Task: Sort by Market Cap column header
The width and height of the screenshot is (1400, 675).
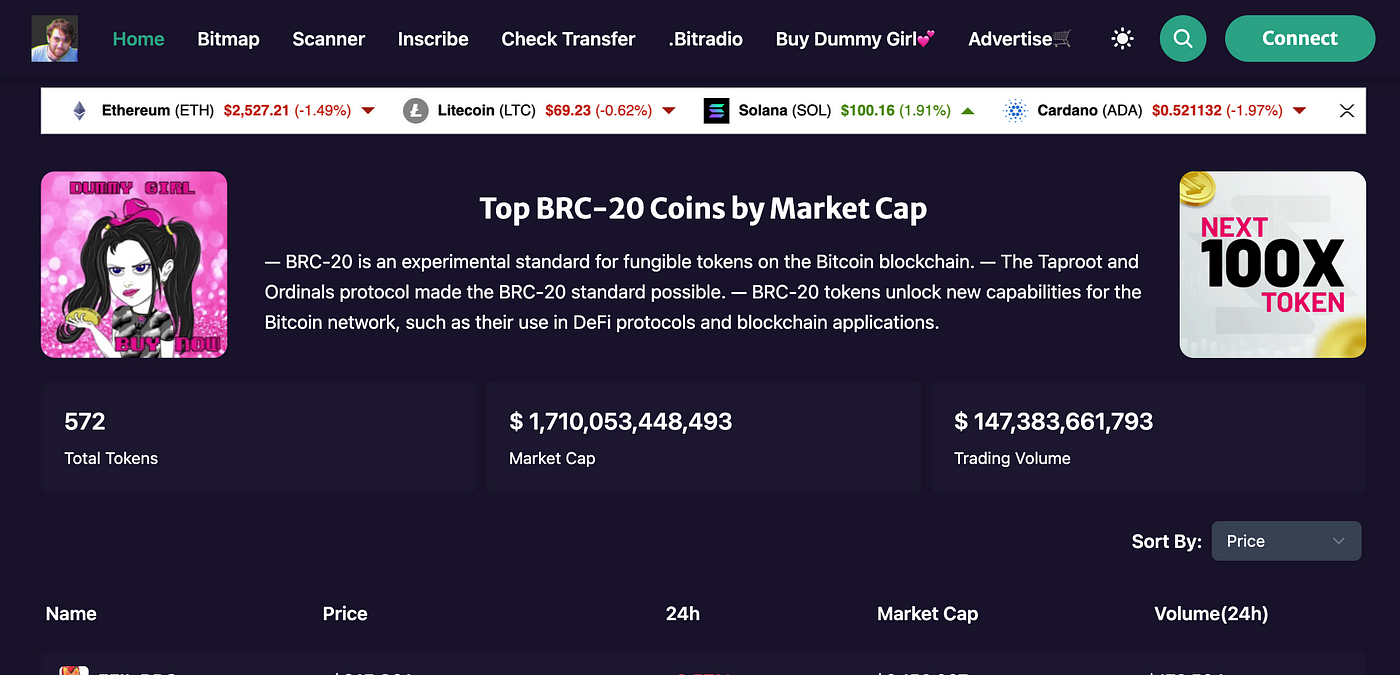Action: [927, 614]
